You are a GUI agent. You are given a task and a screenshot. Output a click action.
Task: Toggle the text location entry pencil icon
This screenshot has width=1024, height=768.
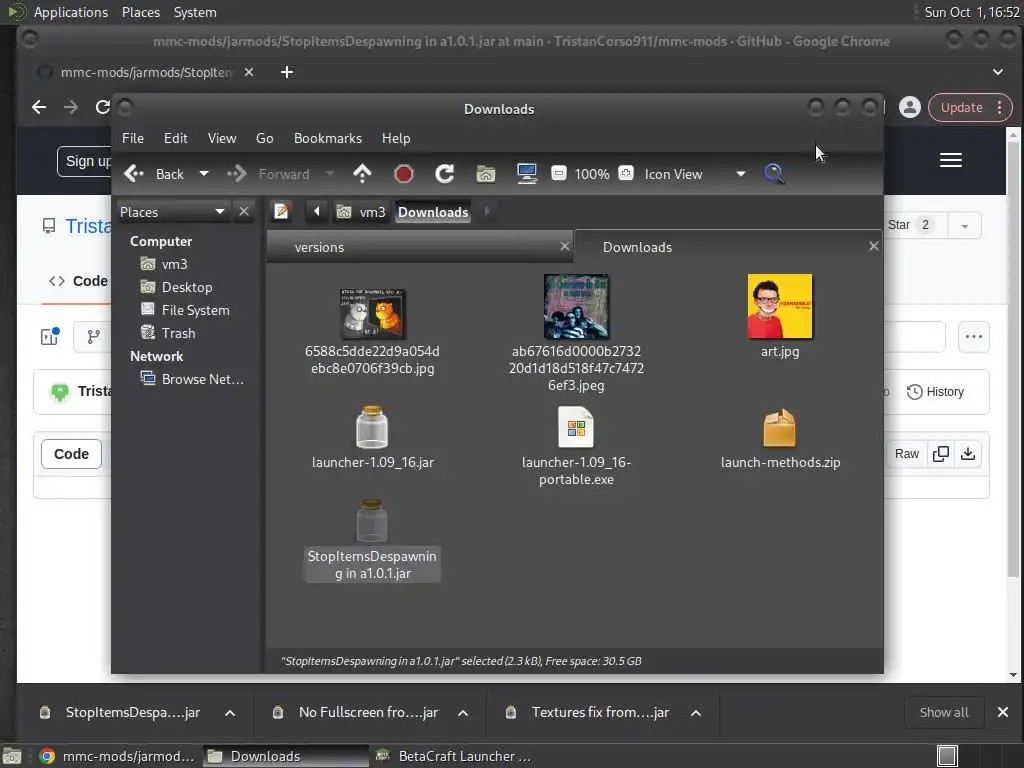click(281, 212)
